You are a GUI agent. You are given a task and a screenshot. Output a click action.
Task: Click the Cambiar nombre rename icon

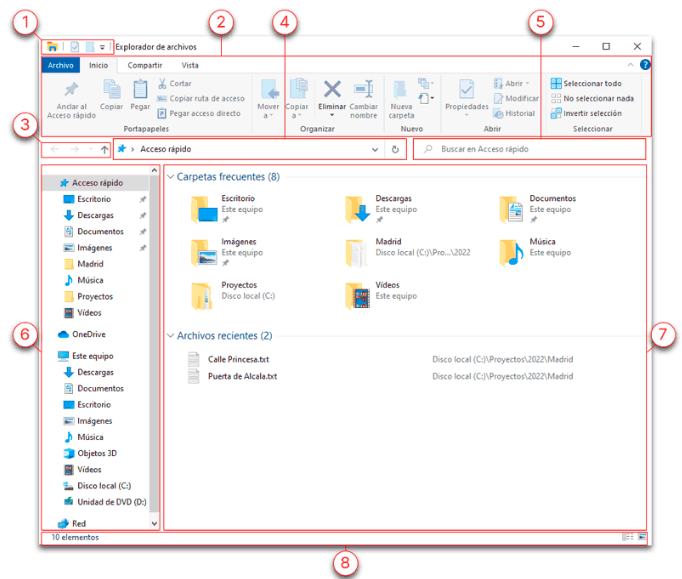[364, 90]
